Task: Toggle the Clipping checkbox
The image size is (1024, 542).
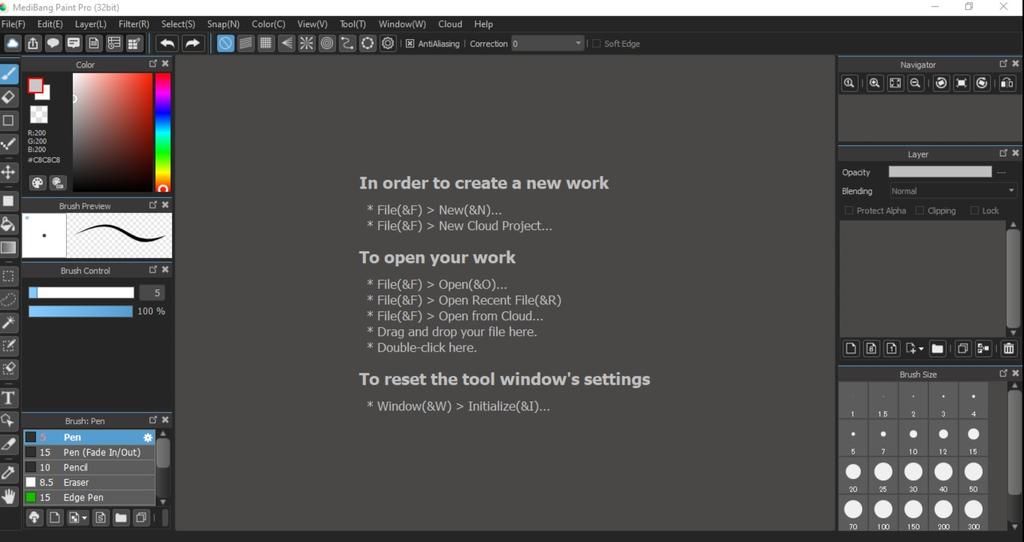Action: 920,210
